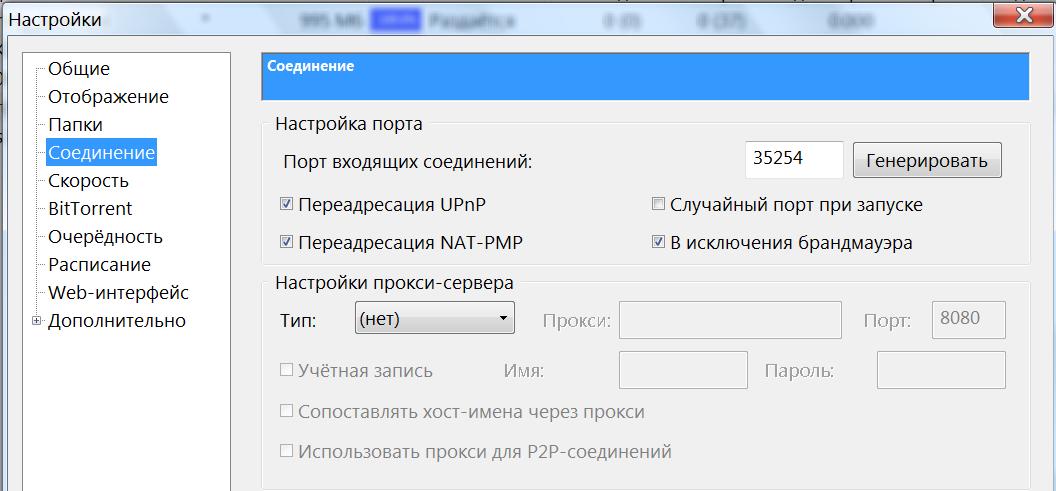The height and width of the screenshot is (491, 1056).
Task: Select the Соединение category
Action: point(101,153)
